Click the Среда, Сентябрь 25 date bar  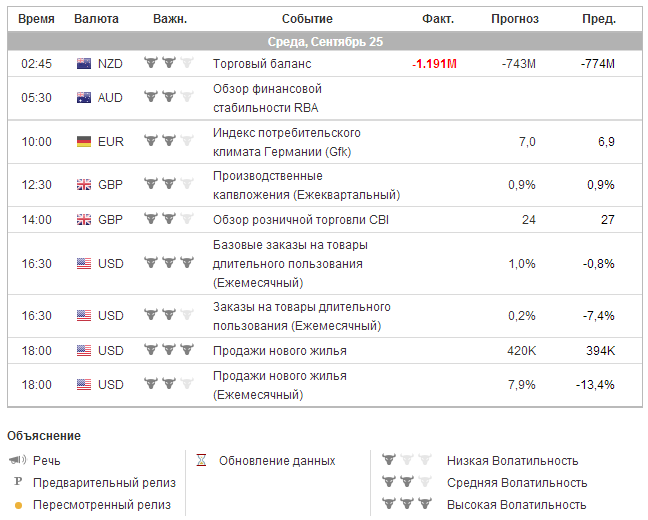point(325,42)
